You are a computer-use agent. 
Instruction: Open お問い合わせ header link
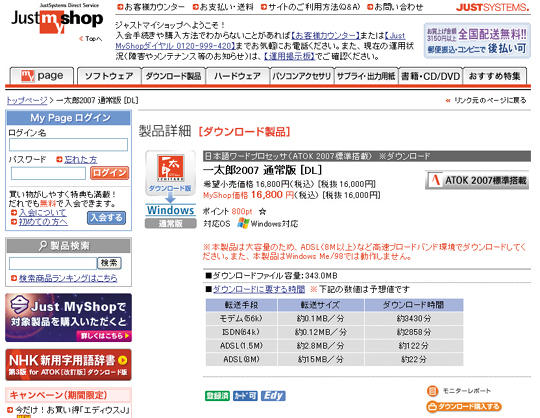pos(395,7)
